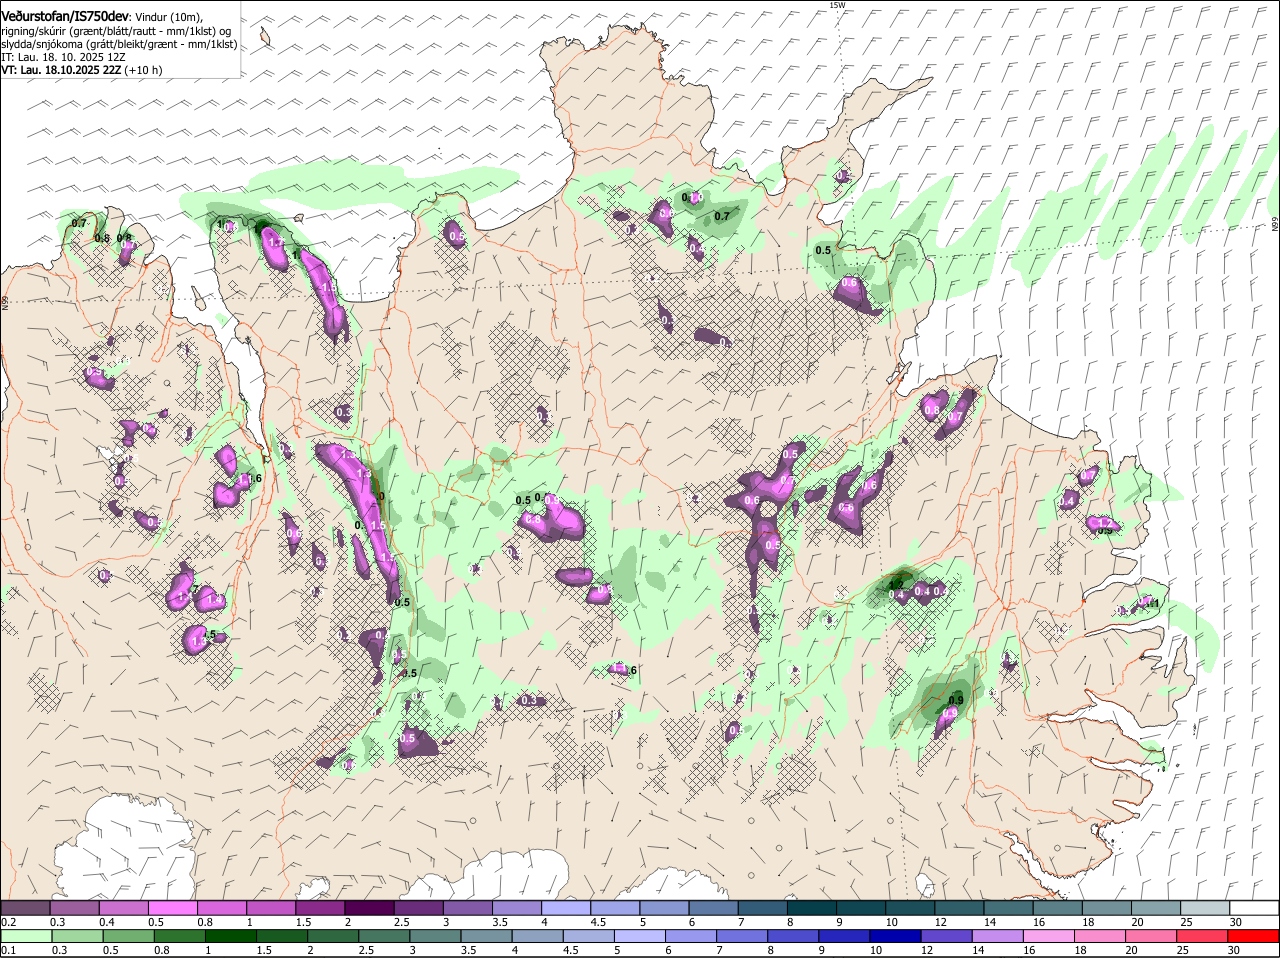Screen dimensions: 1280x958
Task: Pick snow legend swatch between 0.8 and 1
Action: pyautogui.click(x=221, y=908)
